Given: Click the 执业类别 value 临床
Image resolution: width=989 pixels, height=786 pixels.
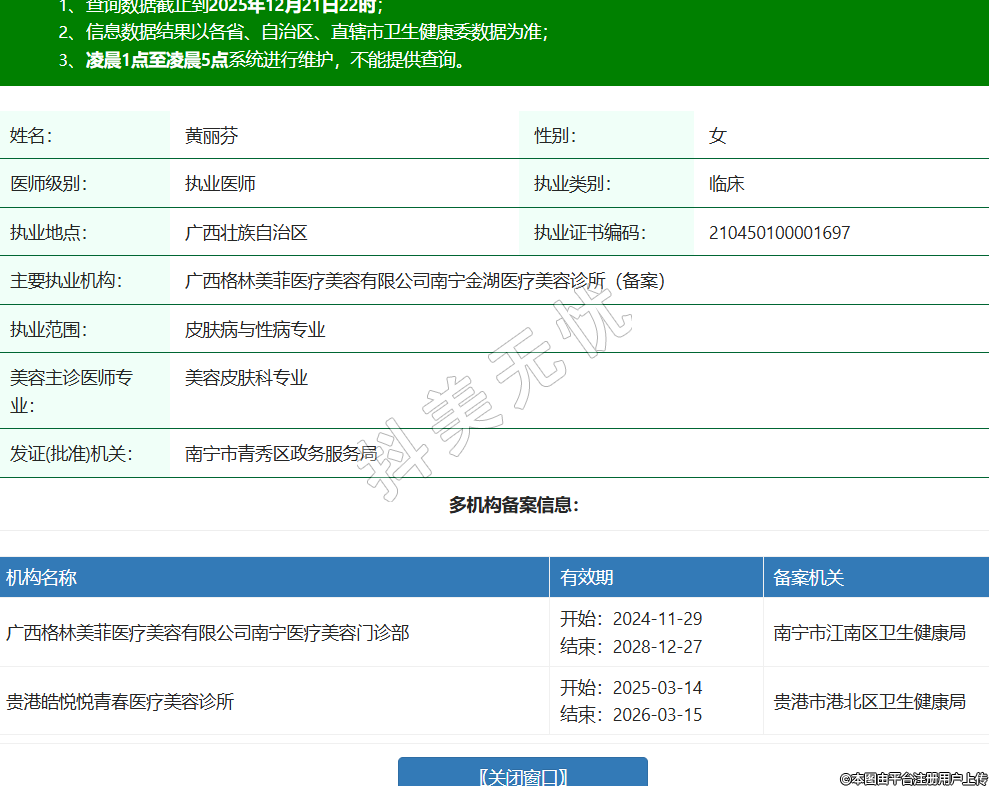Looking at the screenshot, I should [726, 184].
